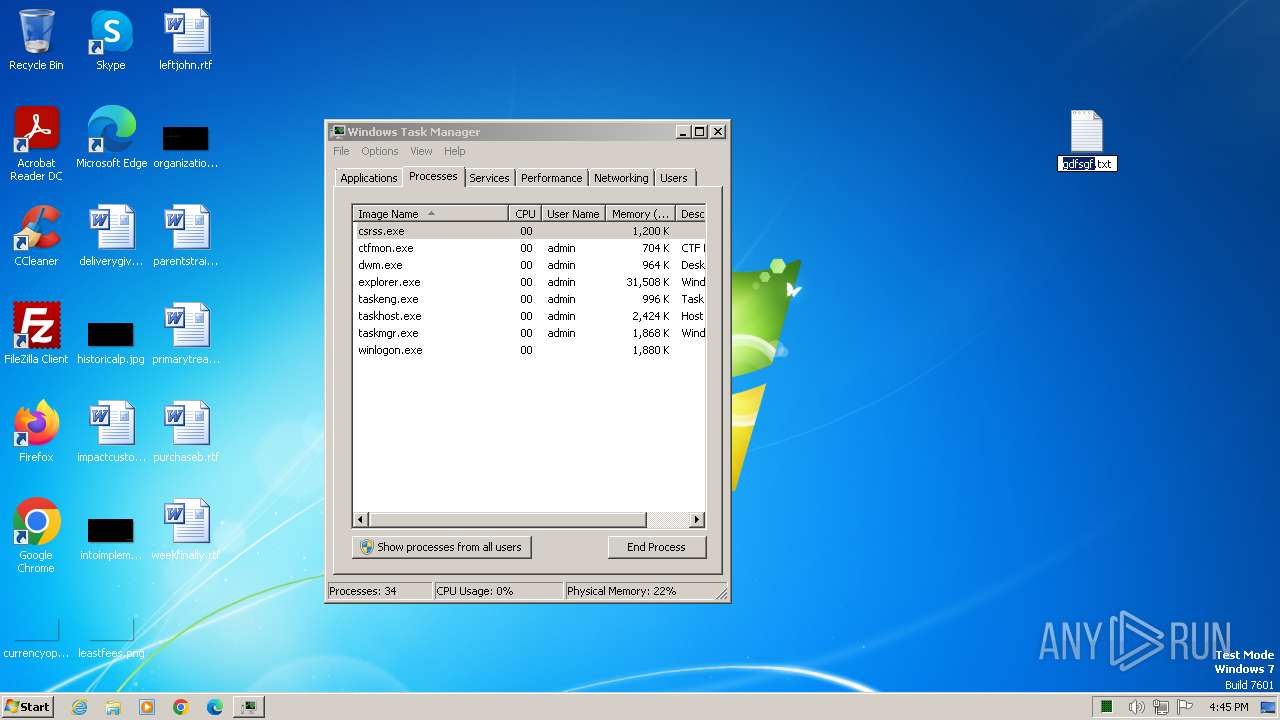This screenshot has width=1280, height=720.
Task: Open the Start menu
Action: coord(27,707)
